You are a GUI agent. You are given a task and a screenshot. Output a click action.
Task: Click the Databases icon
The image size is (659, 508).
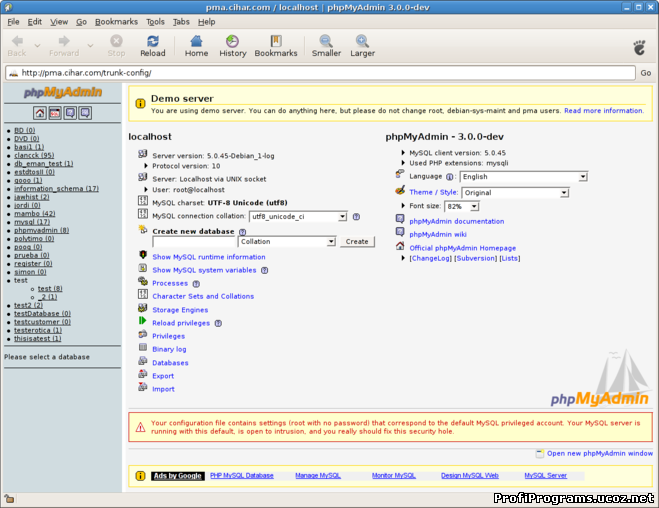143,361
